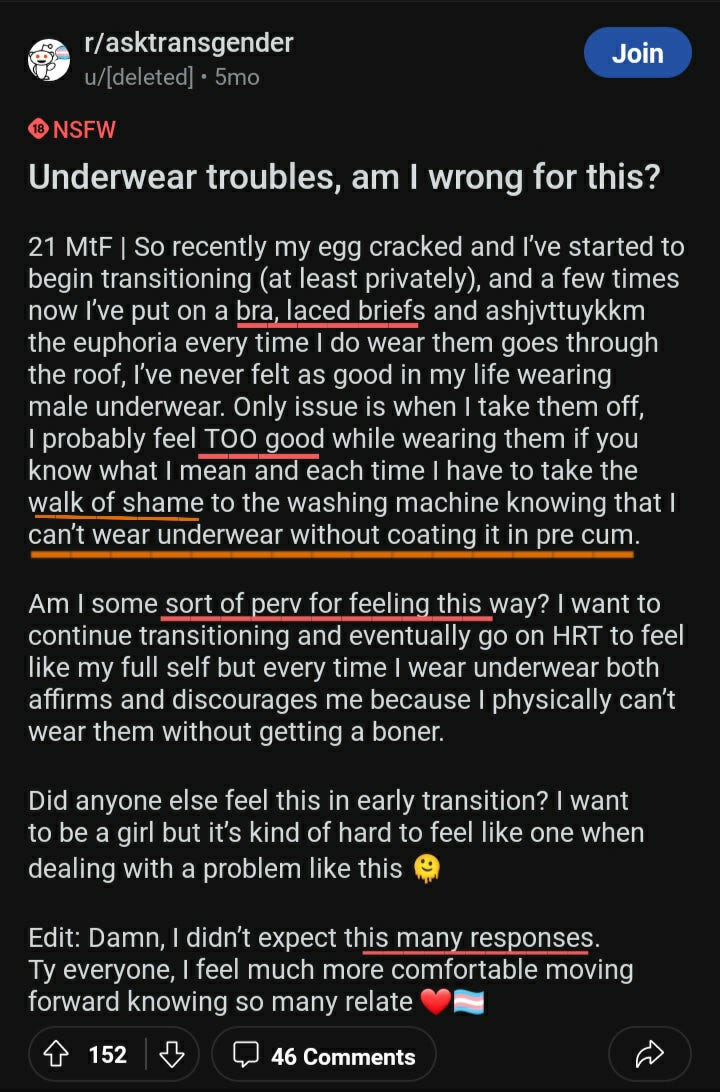The height and width of the screenshot is (1092, 720).
Task: Open the 46 Comments section
Action: [x=324, y=1055]
